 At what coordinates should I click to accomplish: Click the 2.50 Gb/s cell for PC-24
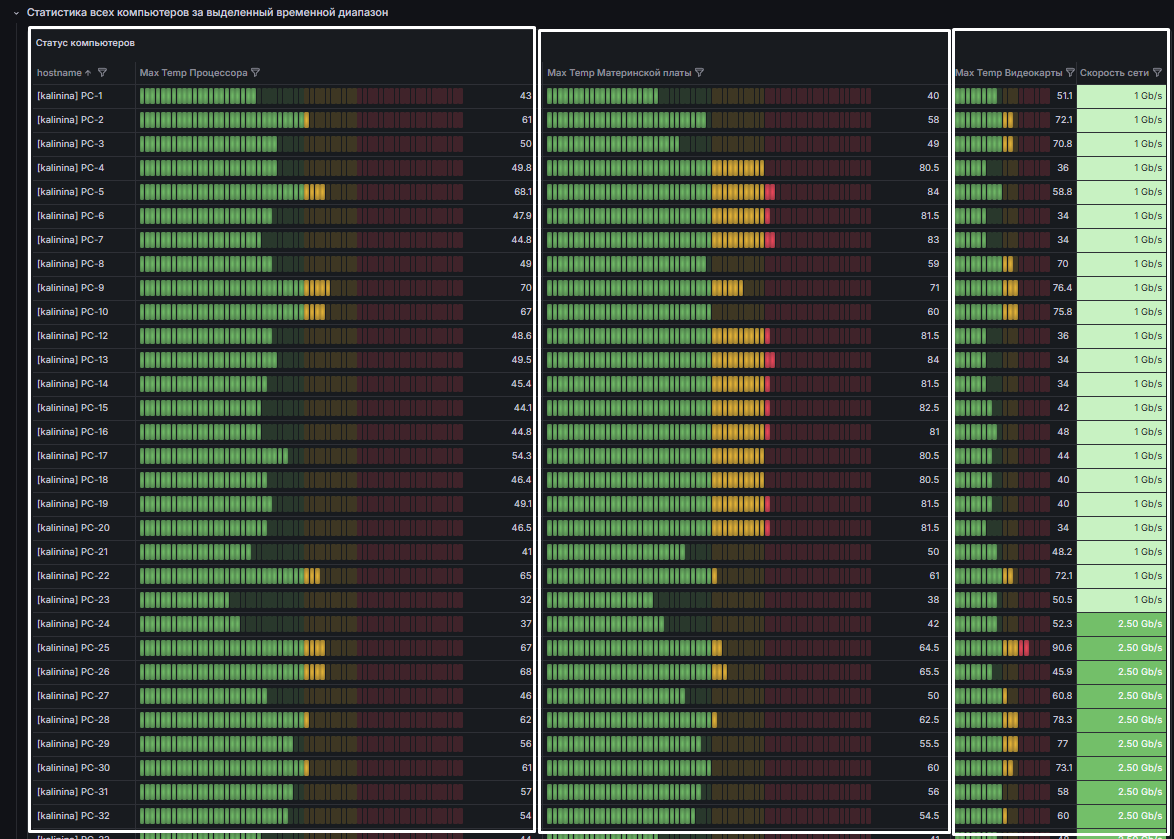pyautogui.click(x=1121, y=624)
